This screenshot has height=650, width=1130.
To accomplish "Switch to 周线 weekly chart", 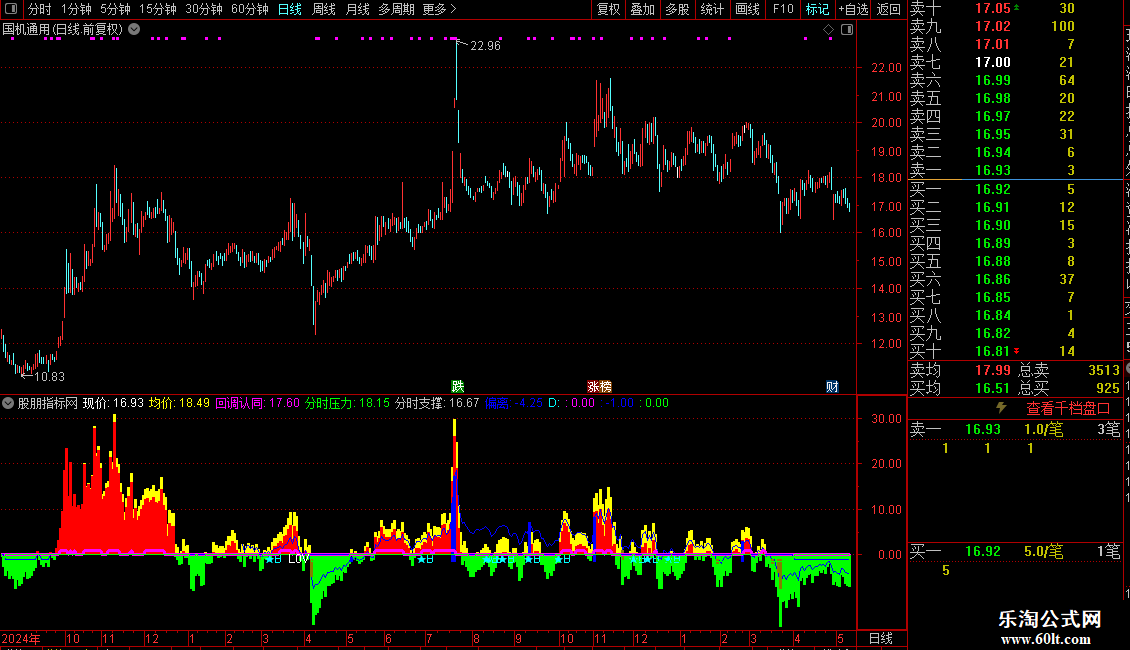I will 324,9.
